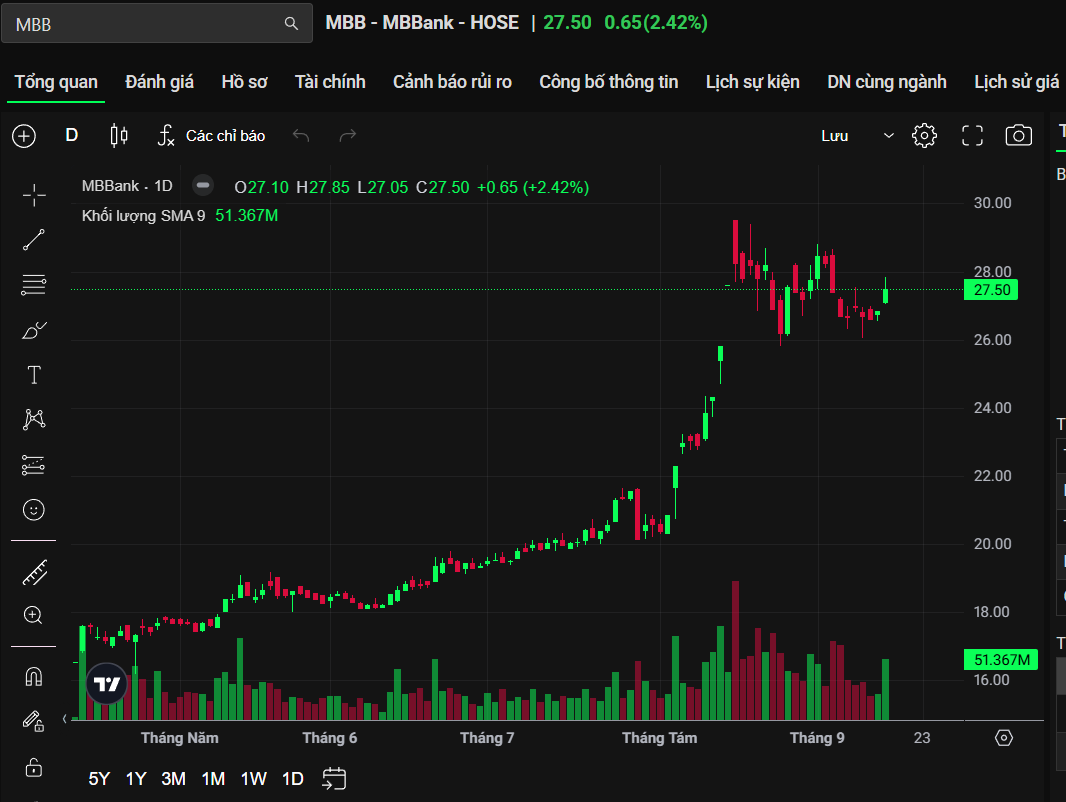Screen dimensions: 1066x802
Task: Open the candlestick chart style picker
Action: coord(119,135)
